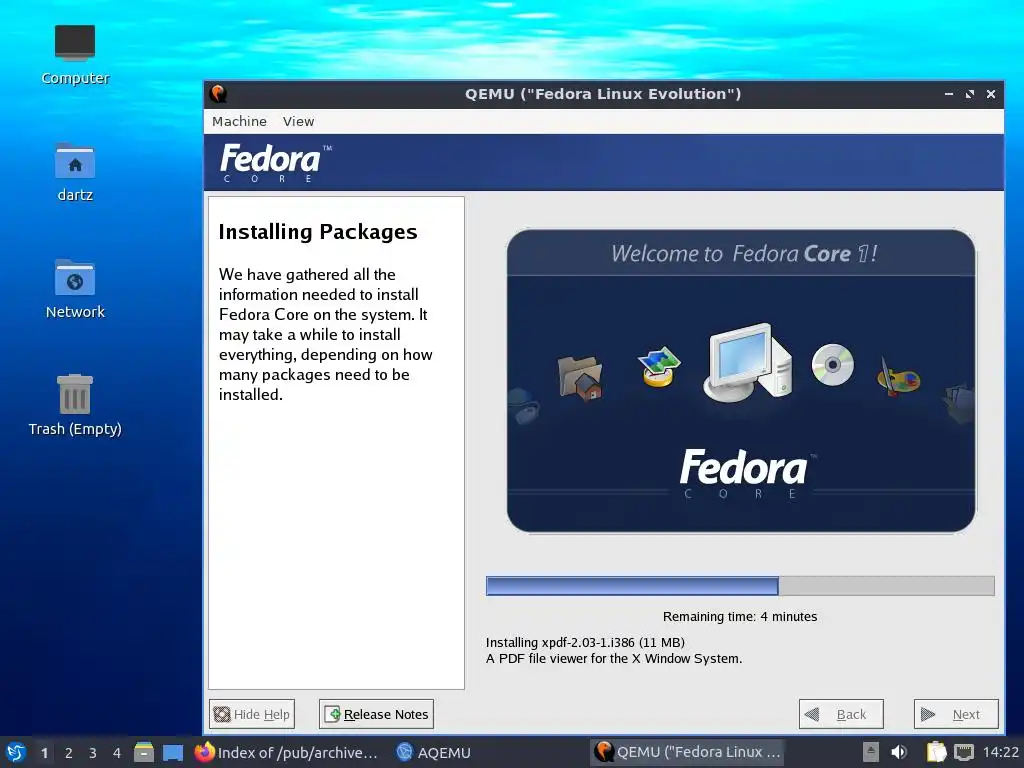The image size is (1024, 768).
Task: Click the 14:22 taskbar clock
Action: pos(1000,752)
